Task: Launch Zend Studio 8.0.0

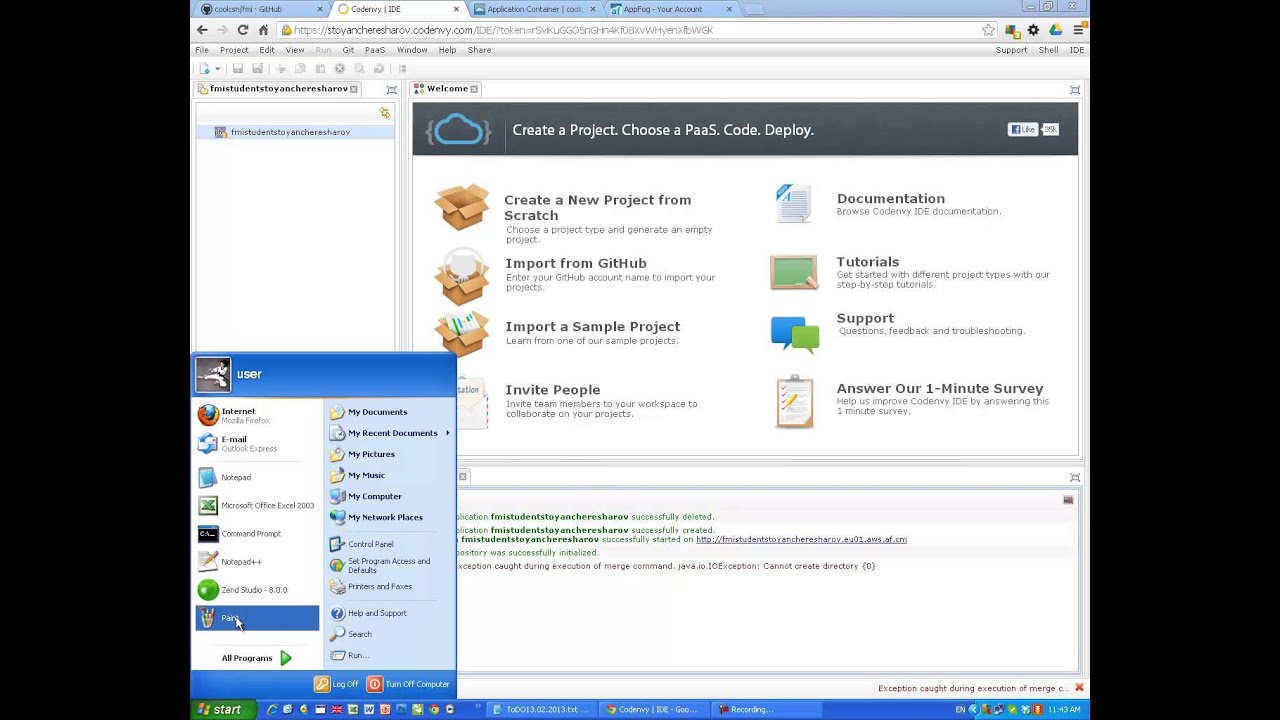Action: pyautogui.click(x=257, y=590)
